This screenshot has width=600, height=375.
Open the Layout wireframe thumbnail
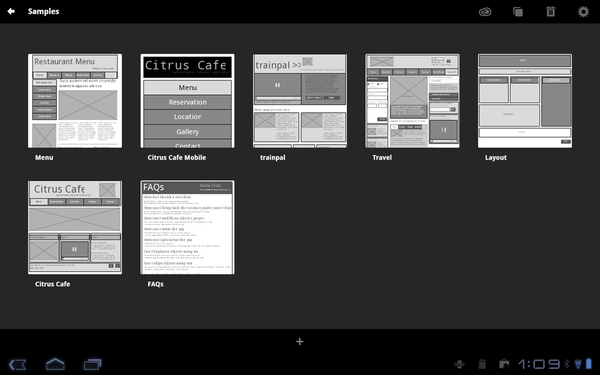(525, 101)
